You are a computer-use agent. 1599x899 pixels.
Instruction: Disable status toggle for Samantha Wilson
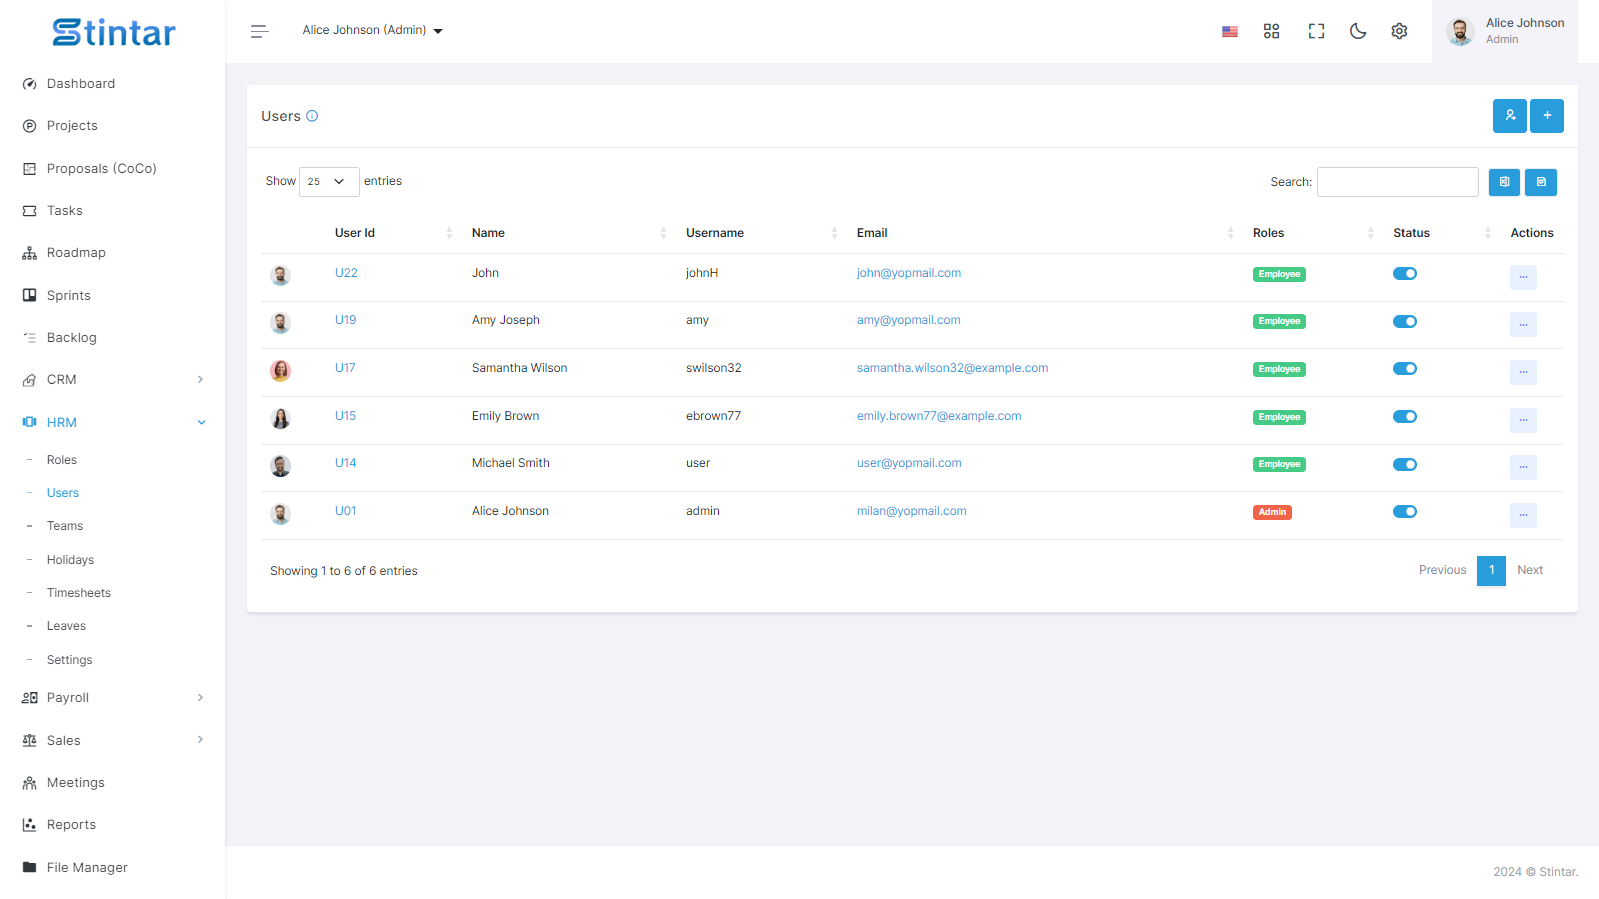coord(1405,369)
